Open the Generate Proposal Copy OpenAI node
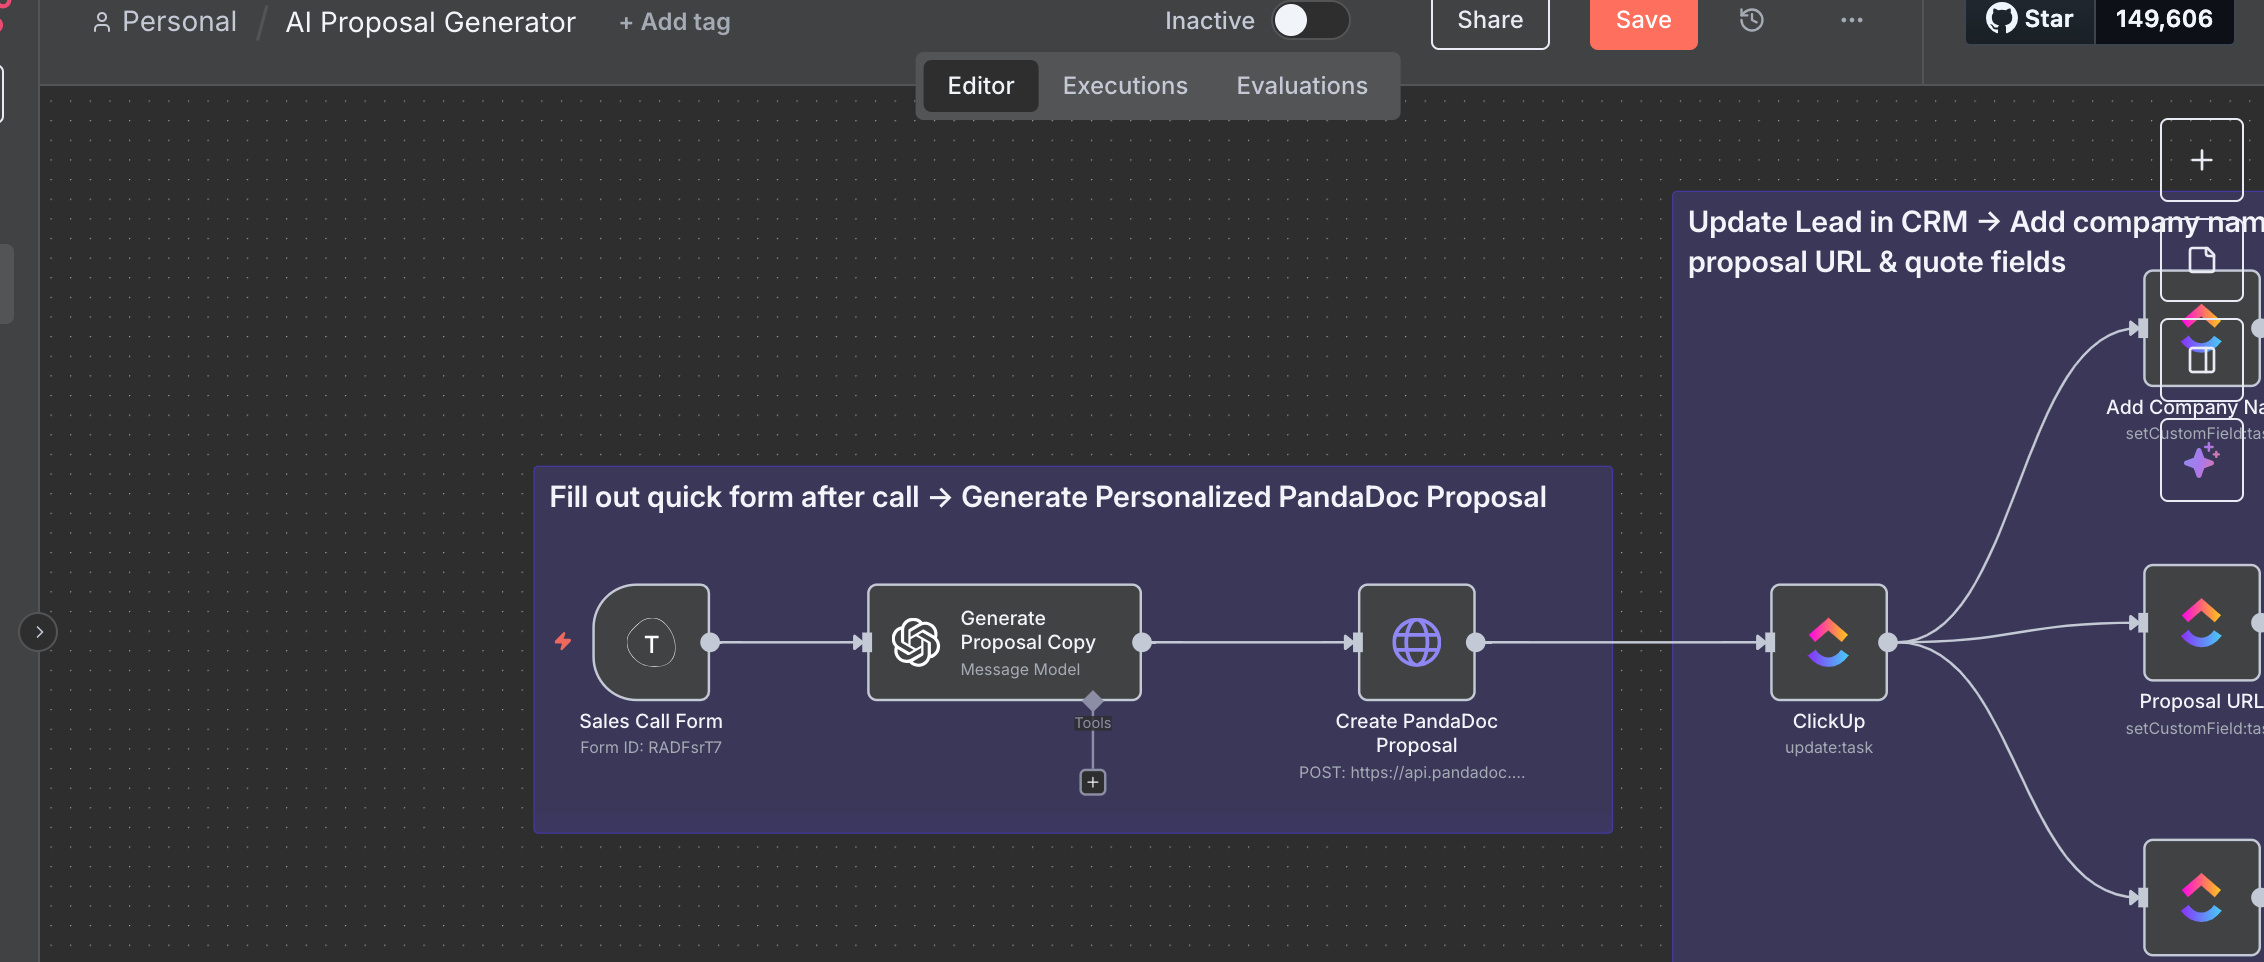The height and width of the screenshot is (962, 2264). pyautogui.click(x=1003, y=642)
